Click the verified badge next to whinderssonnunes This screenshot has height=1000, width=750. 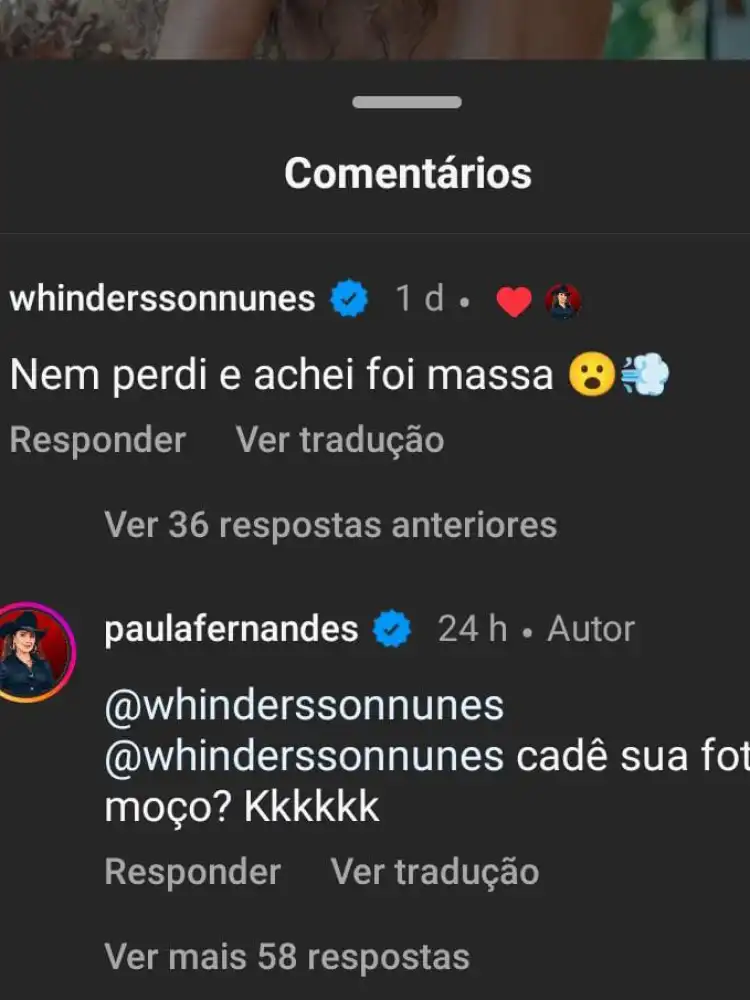click(349, 298)
